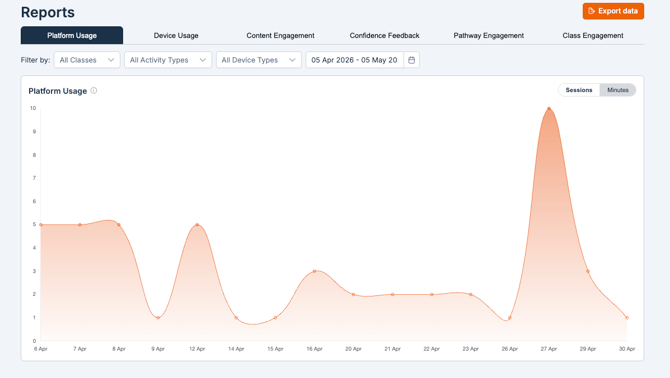Open the Platform Usage tab
Viewport: 670px width, 378px height.
72,35
